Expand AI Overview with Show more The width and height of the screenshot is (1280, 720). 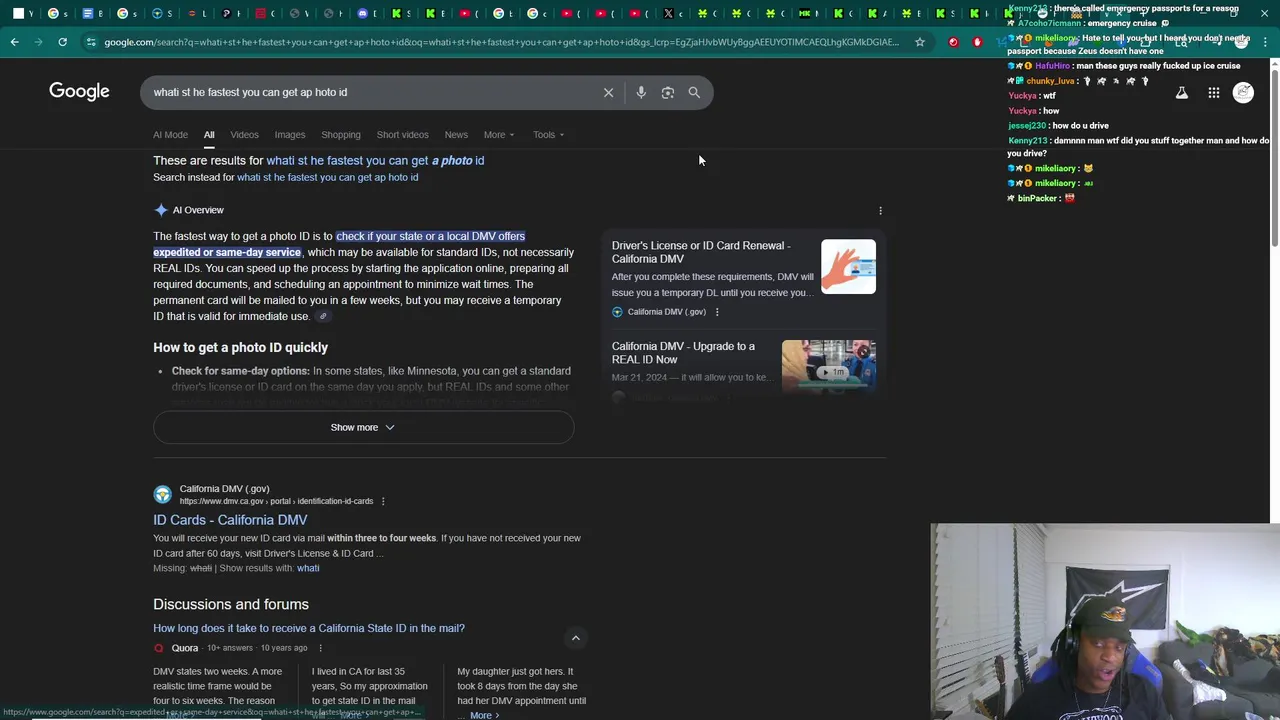pyautogui.click(x=363, y=427)
